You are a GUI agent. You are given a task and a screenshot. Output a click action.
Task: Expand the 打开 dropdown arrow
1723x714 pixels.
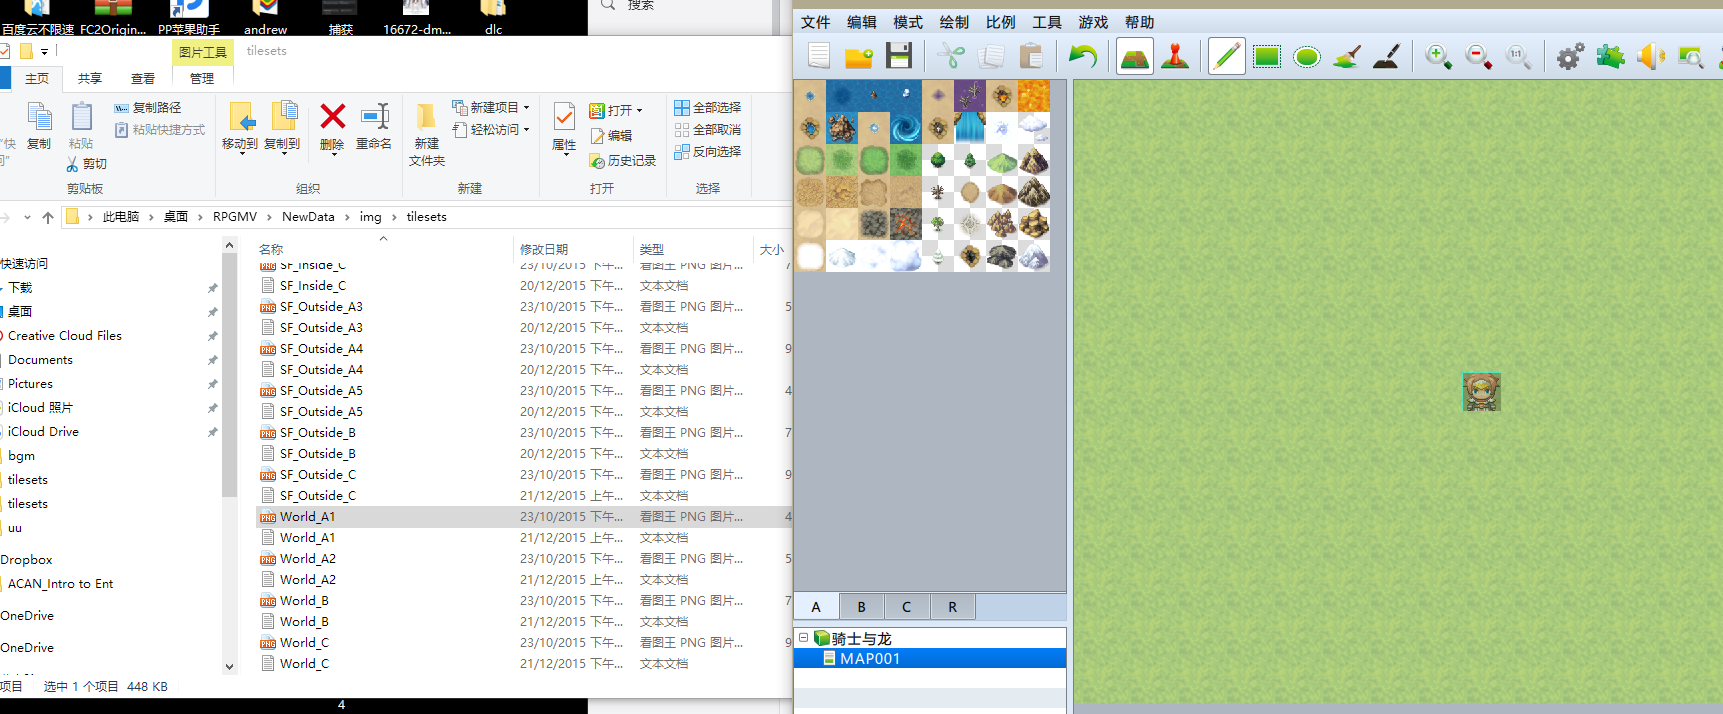pos(639,110)
